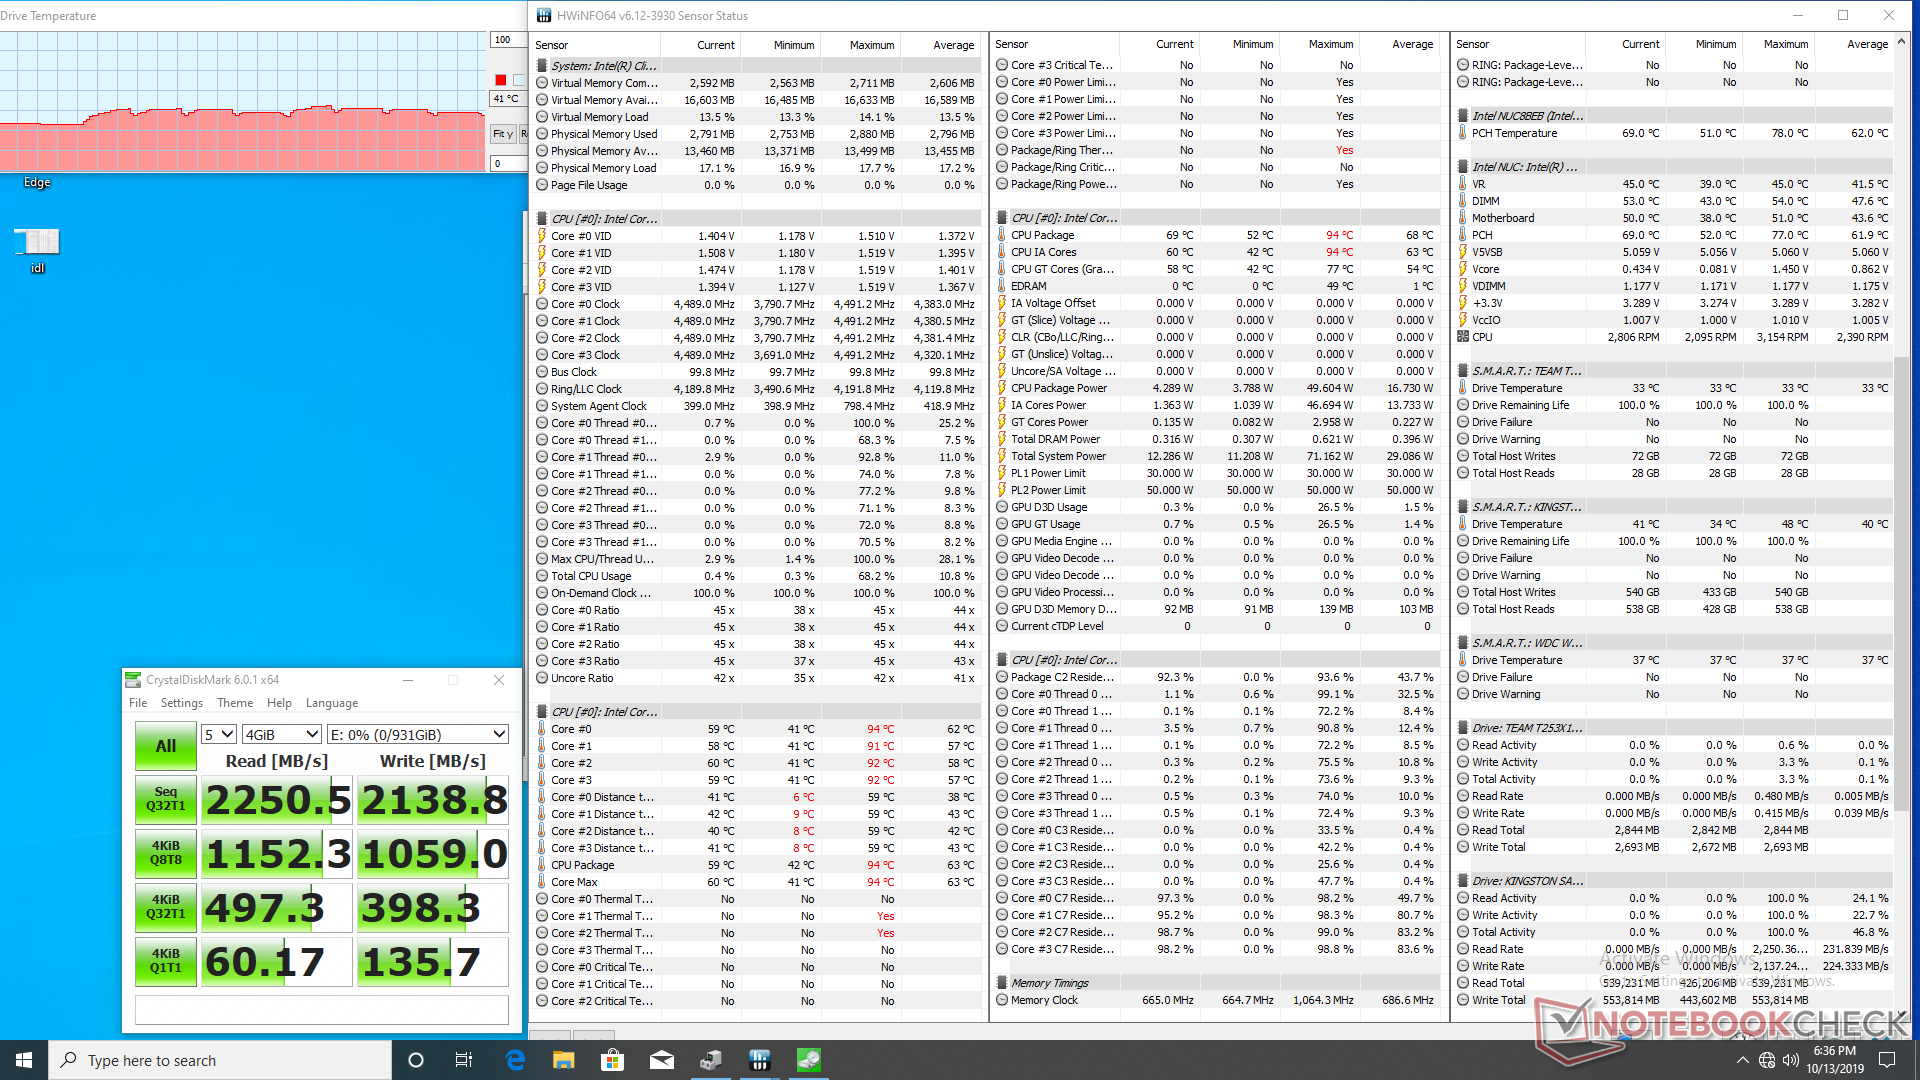The image size is (1920, 1080).
Task: Open the File menu in CrystalDiskMark
Action: tap(138, 704)
